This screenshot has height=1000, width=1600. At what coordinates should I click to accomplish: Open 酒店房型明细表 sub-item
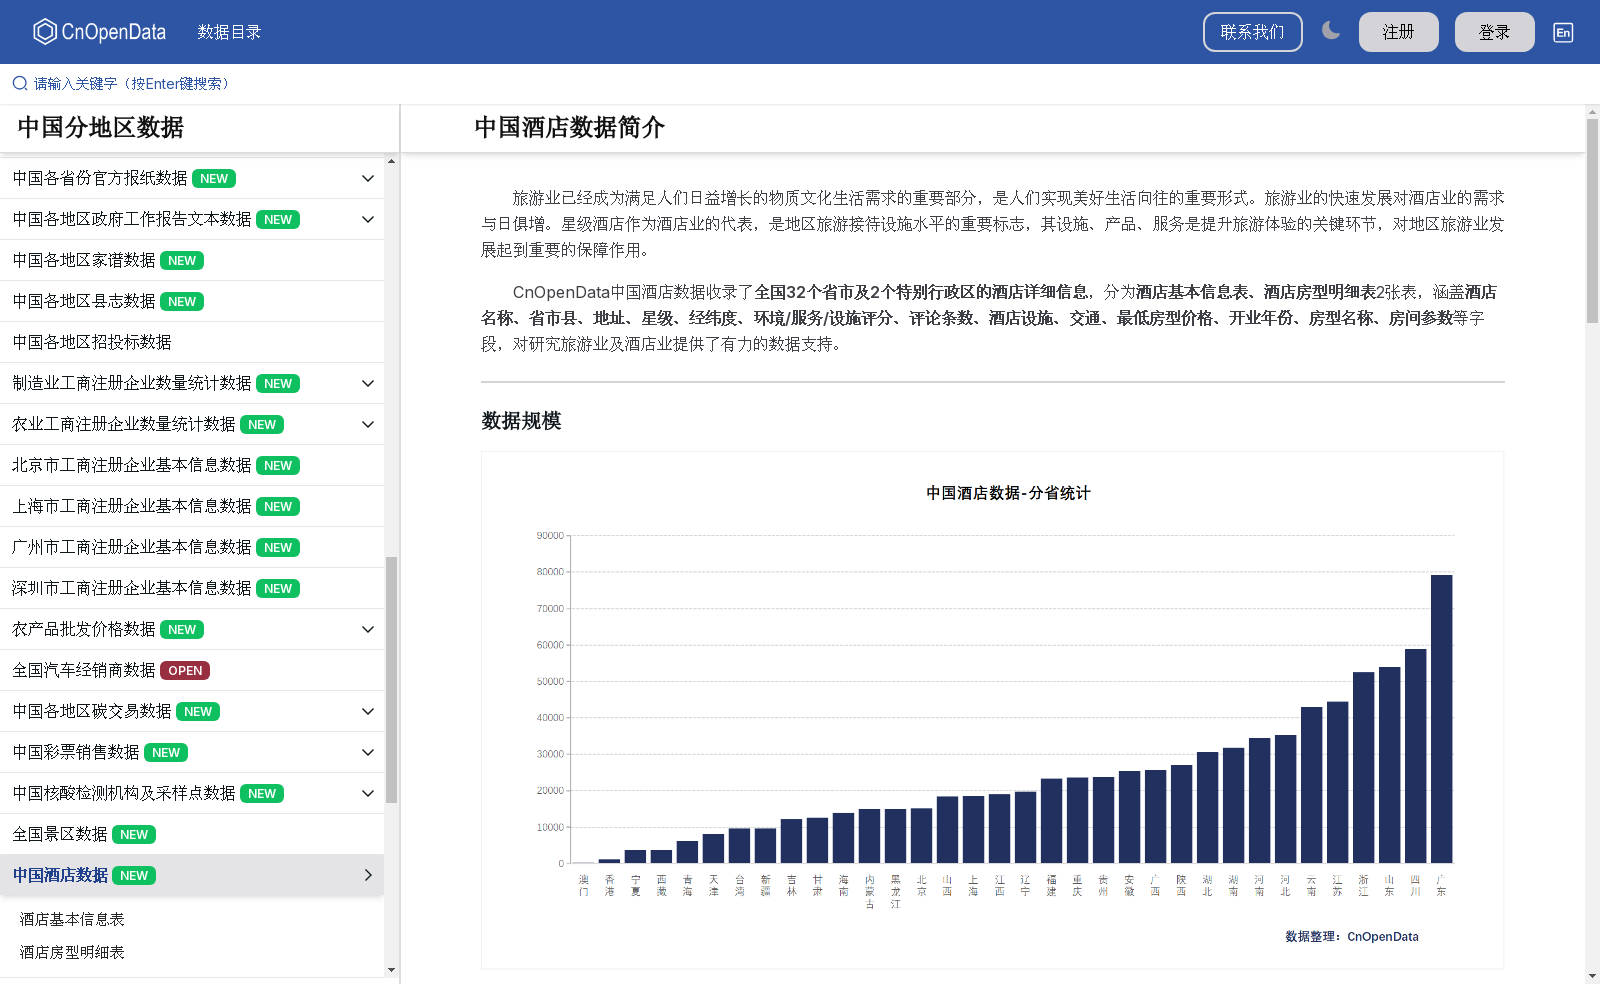click(72, 952)
